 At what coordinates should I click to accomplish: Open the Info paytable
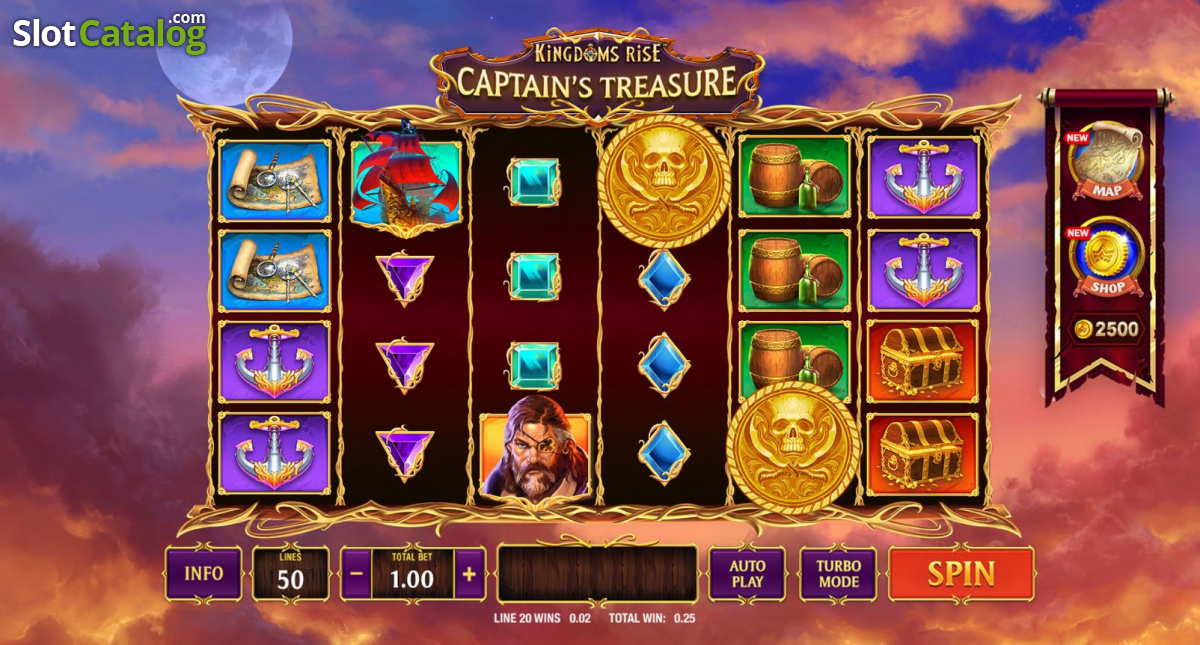click(x=204, y=574)
